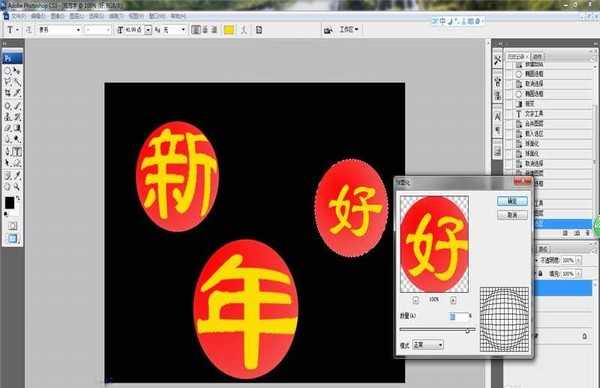
Task: Select the Slice tool
Action: point(17,93)
